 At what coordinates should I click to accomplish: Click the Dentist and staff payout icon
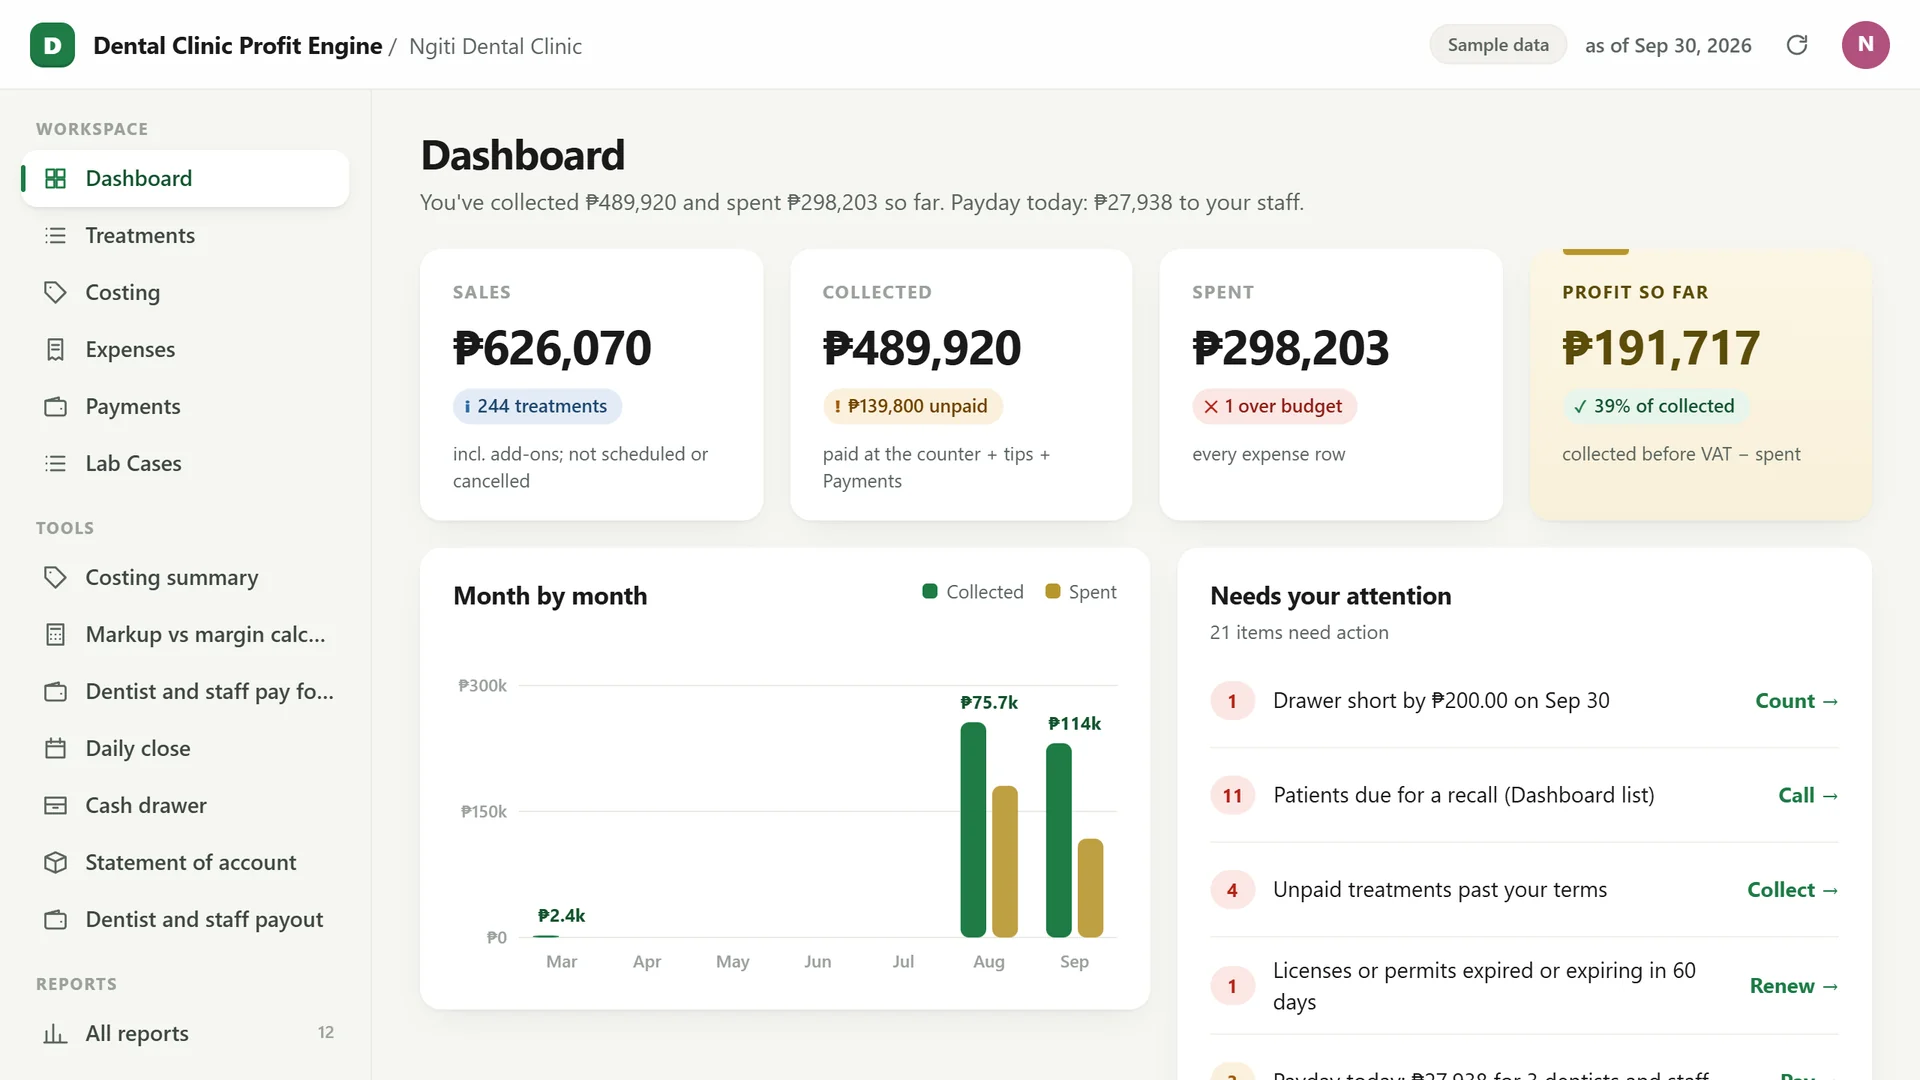point(56,919)
